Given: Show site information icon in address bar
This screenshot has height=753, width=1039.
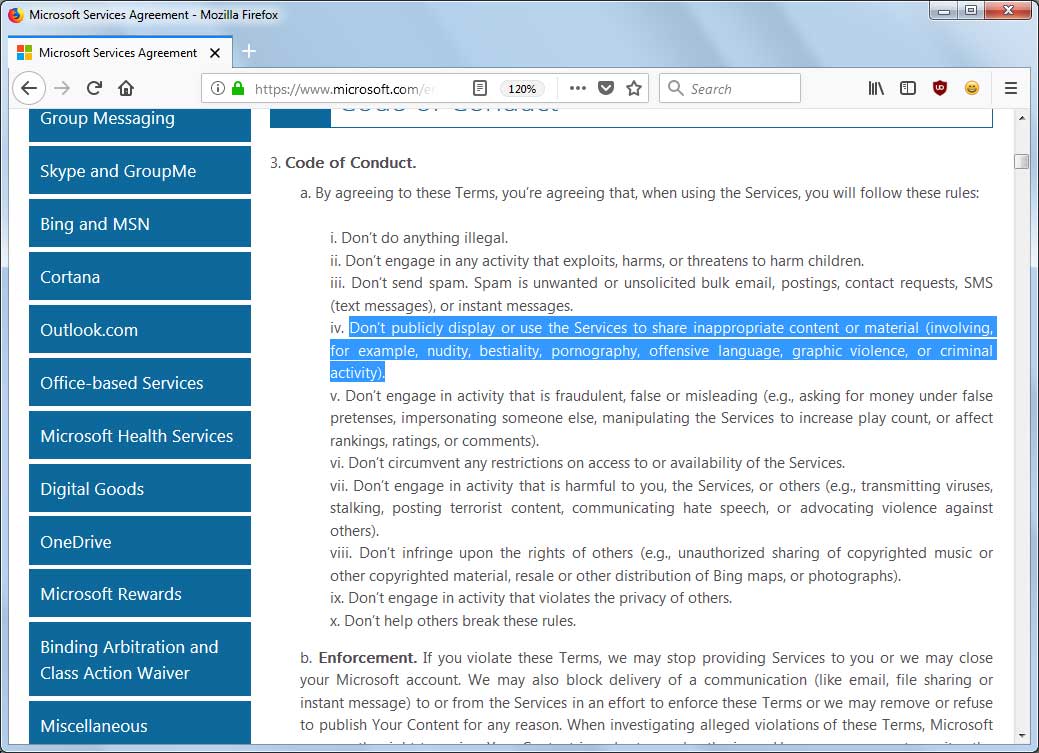Looking at the screenshot, I should 217,88.
